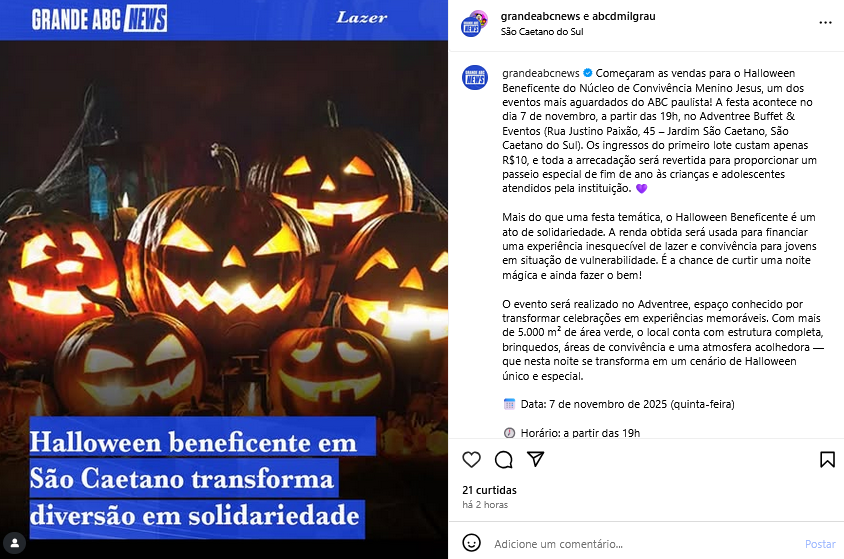844x559 pixels.
Task: Open the grandeabcnews profile picture in the header
Action: (x=474, y=24)
